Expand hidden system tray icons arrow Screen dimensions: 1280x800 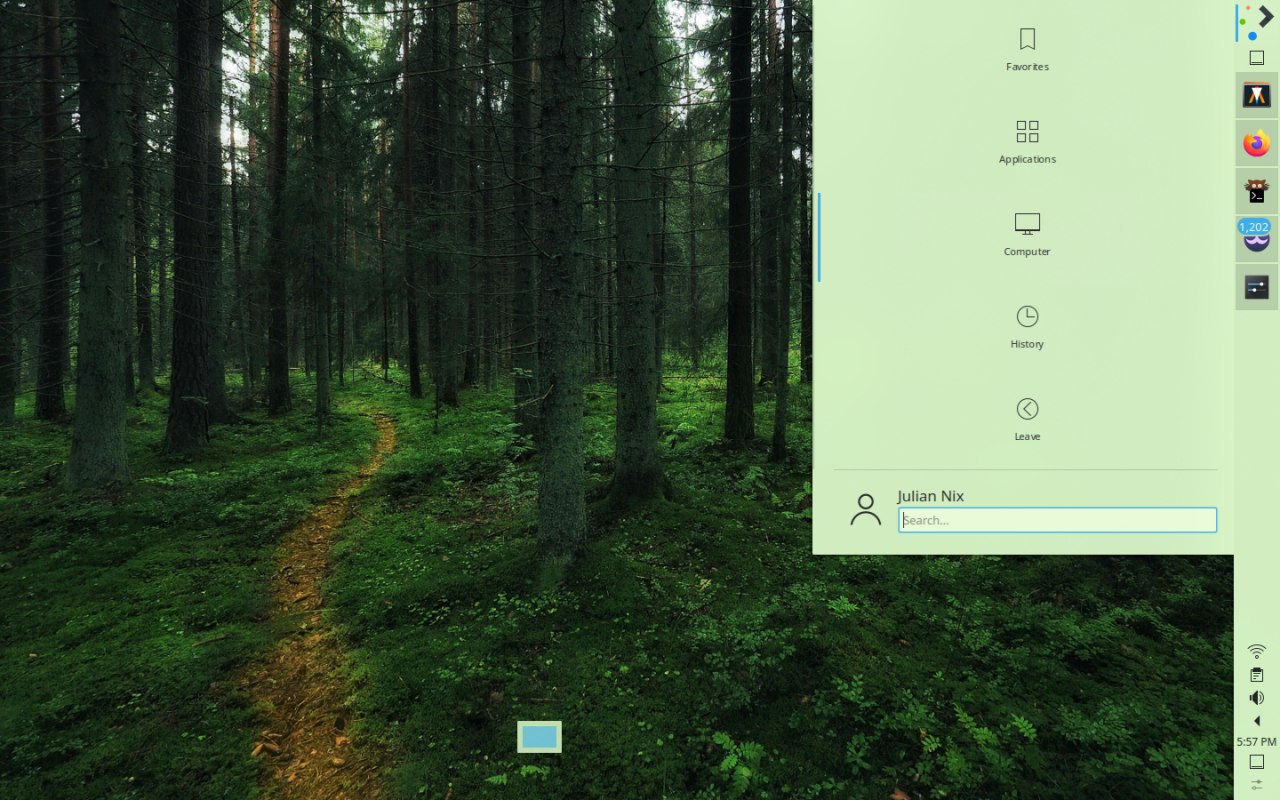coord(1257,721)
